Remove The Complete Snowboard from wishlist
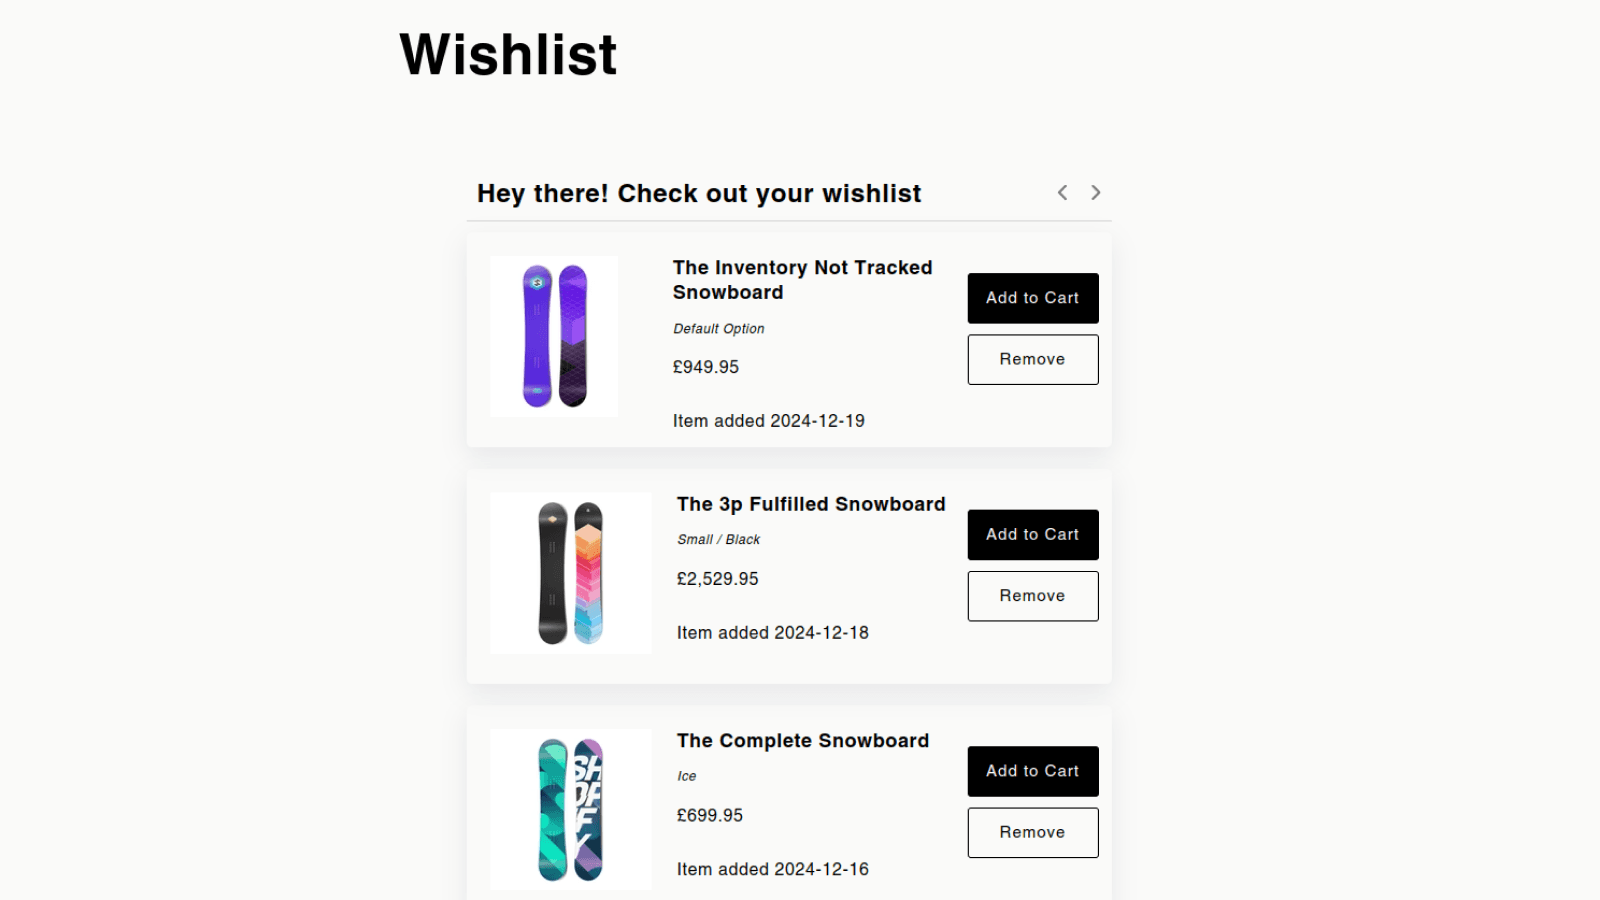Image resolution: width=1600 pixels, height=900 pixels. [x=1032, y=833]
